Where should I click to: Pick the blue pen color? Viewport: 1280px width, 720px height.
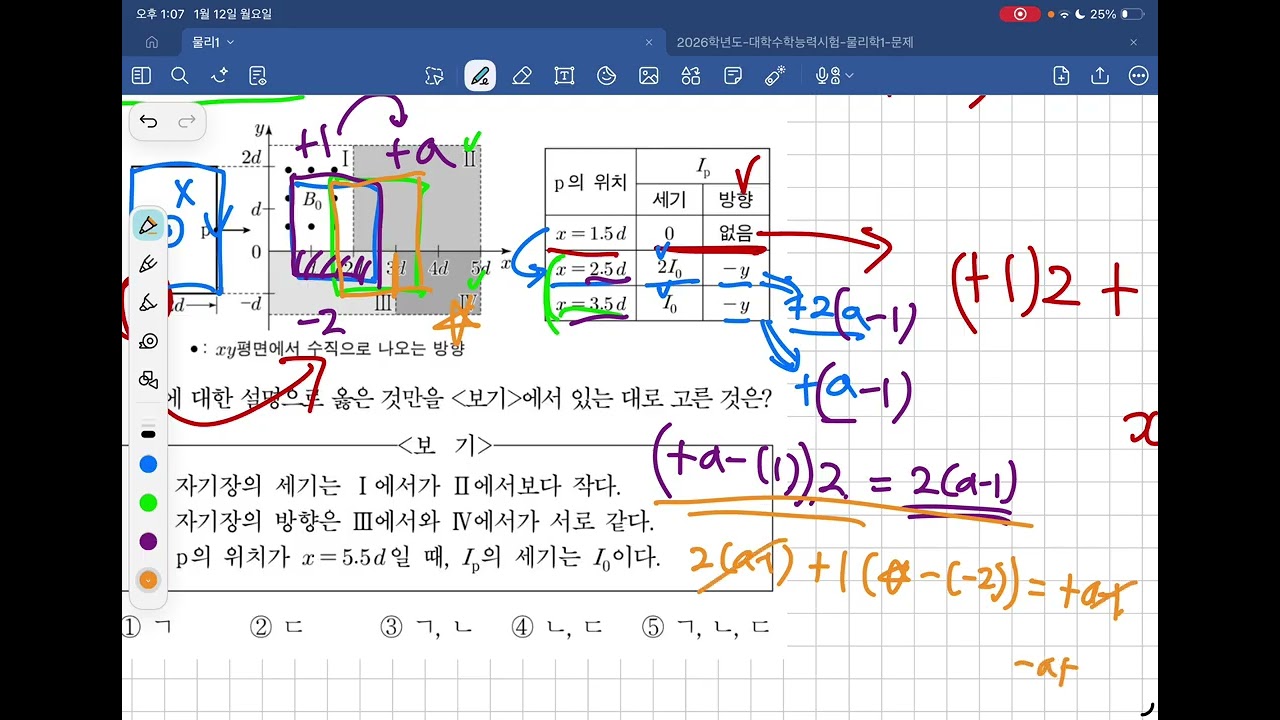click(148, 464)
